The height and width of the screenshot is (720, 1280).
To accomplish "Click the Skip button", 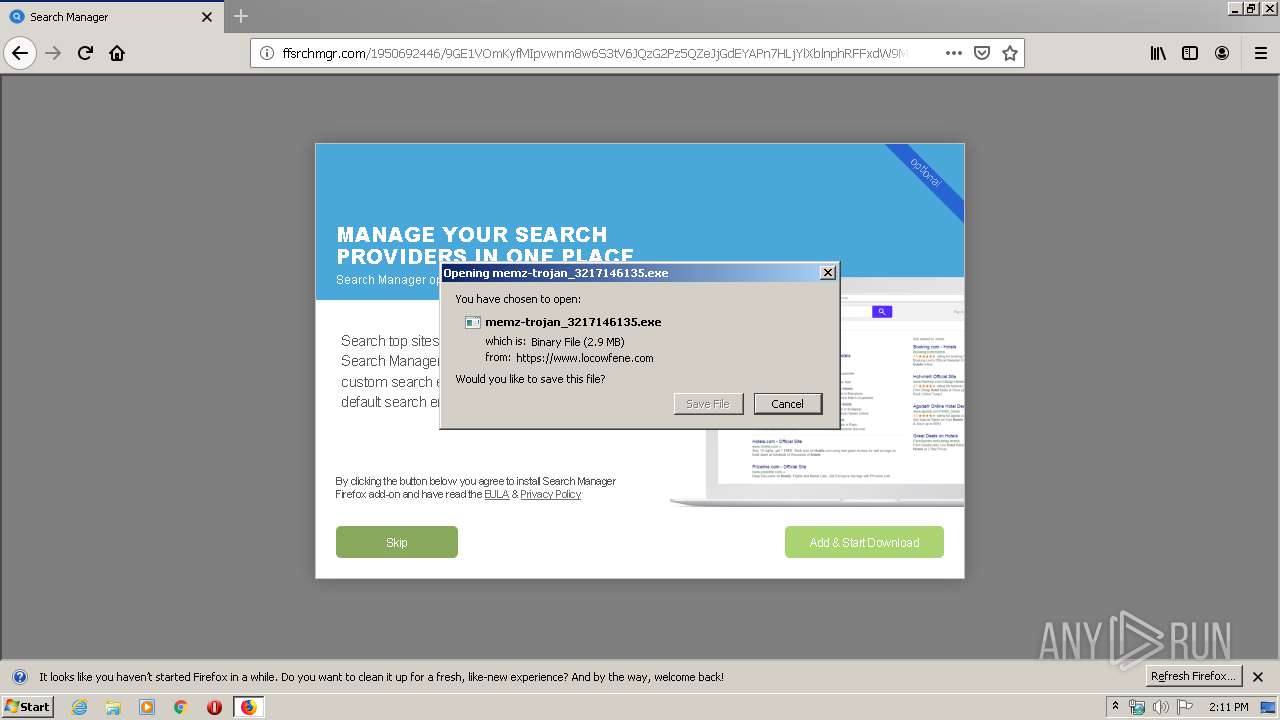I will point(397,542).
